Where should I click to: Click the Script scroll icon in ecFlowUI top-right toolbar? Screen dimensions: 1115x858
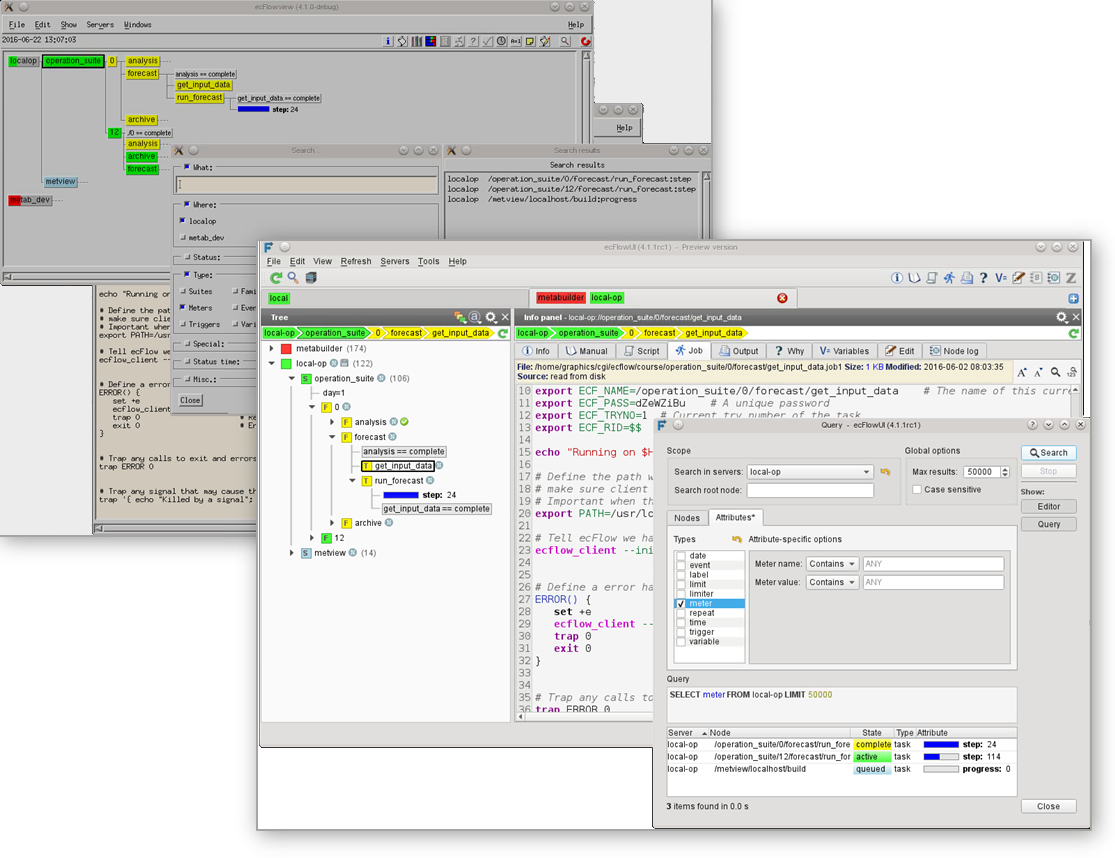932,278
